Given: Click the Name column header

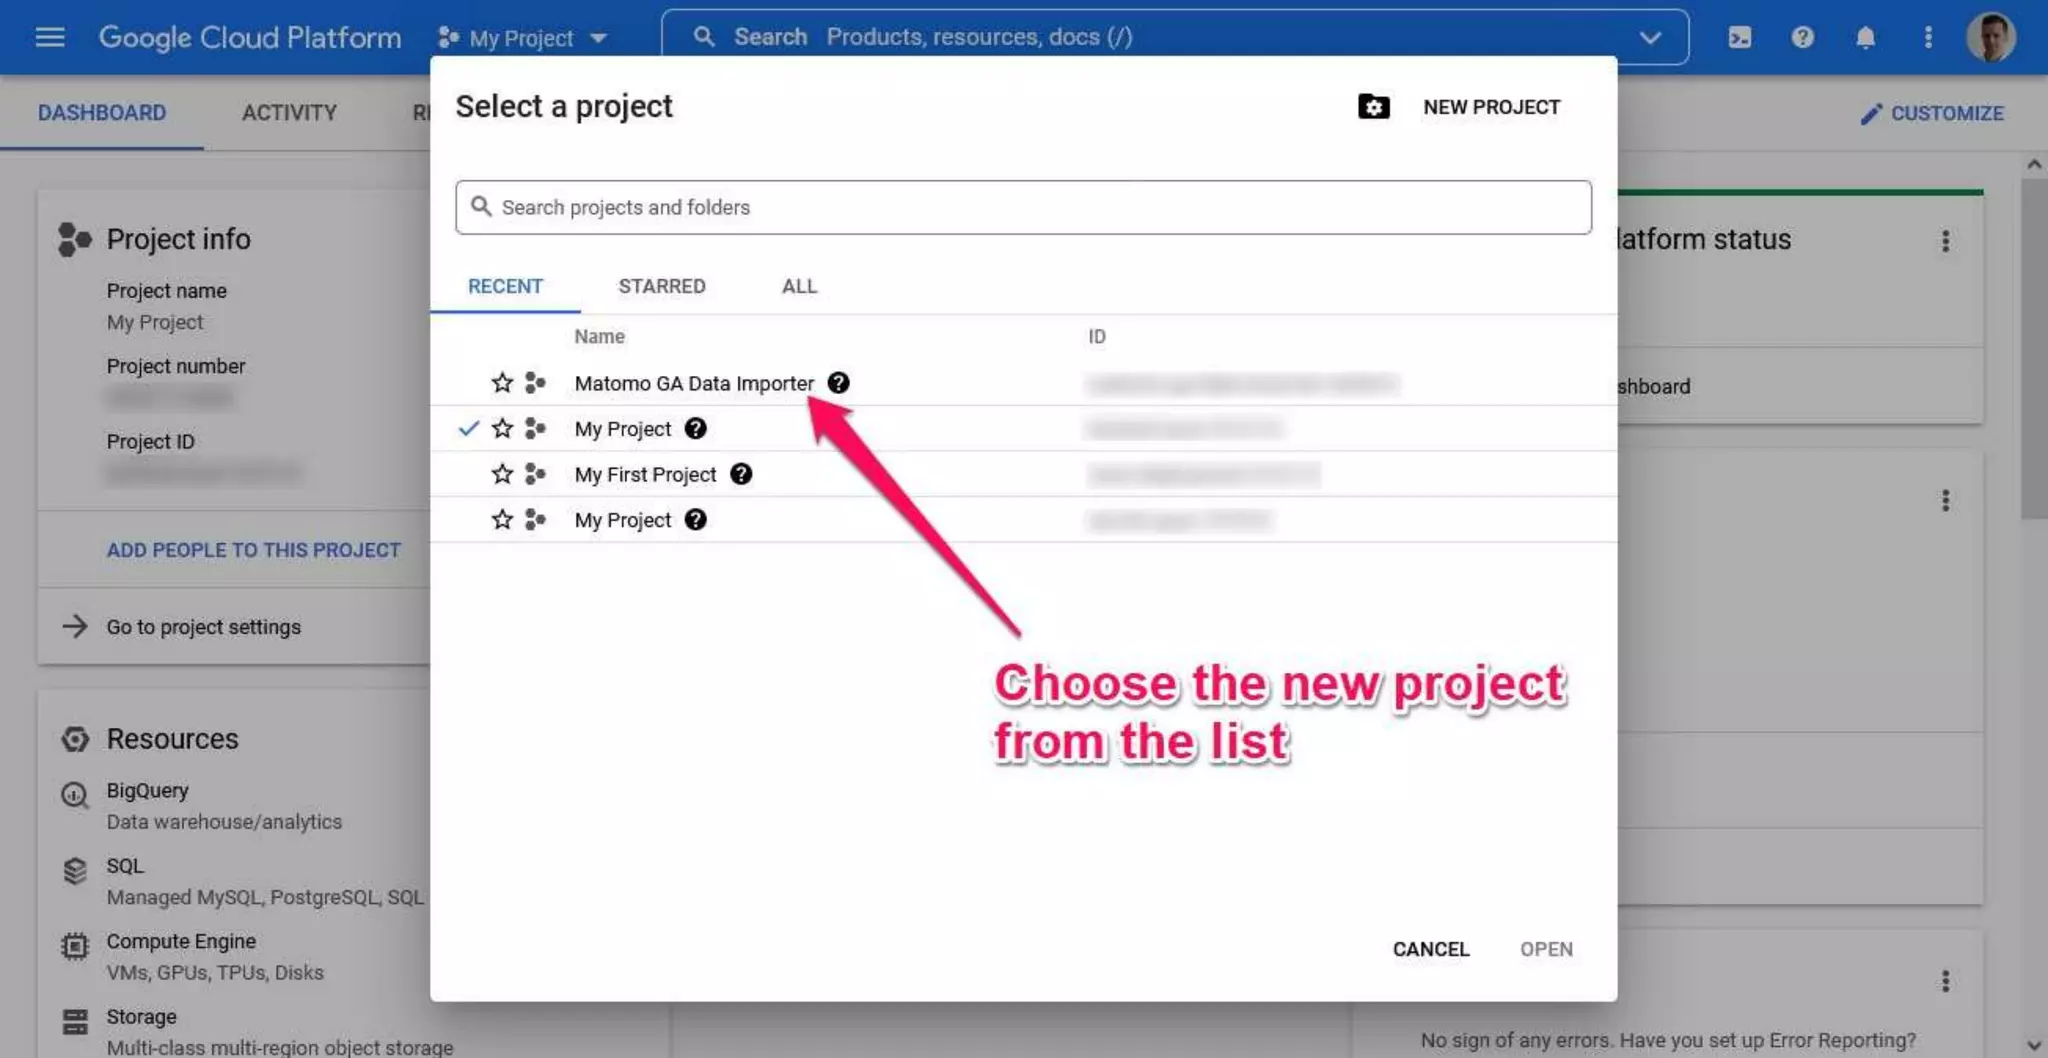Looking at the screenshot, I should click(x=599, y=337).
